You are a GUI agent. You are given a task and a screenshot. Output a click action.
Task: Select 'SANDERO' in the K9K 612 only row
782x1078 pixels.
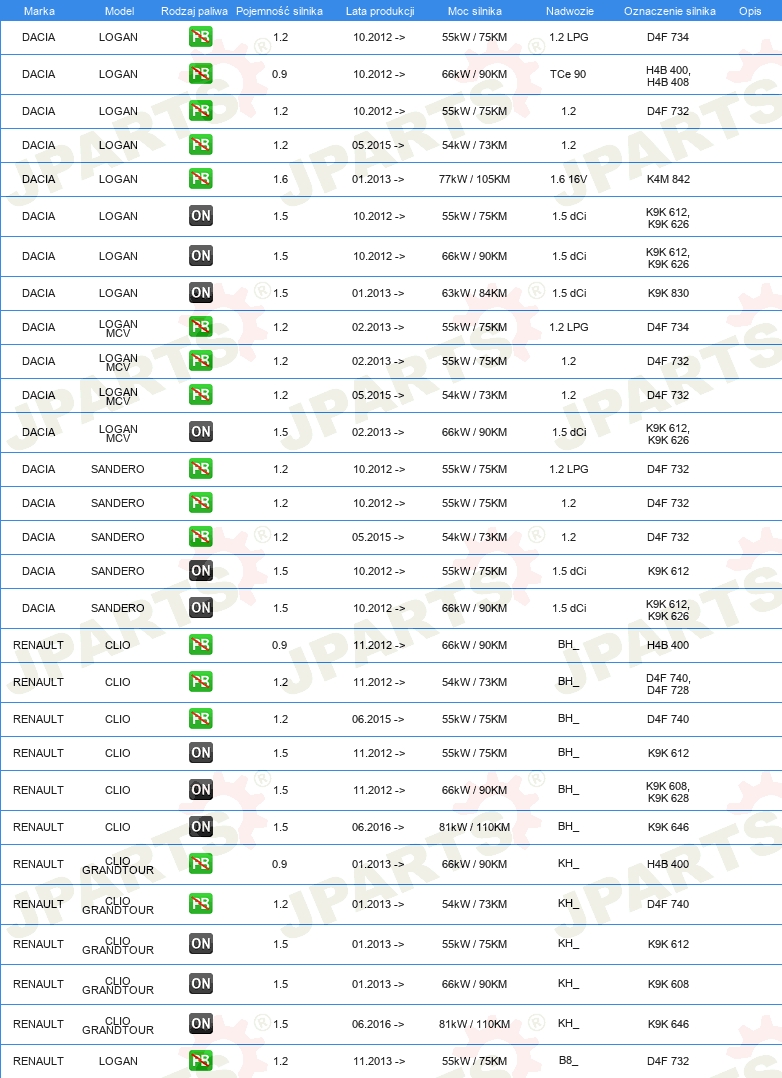click(118, 571)
